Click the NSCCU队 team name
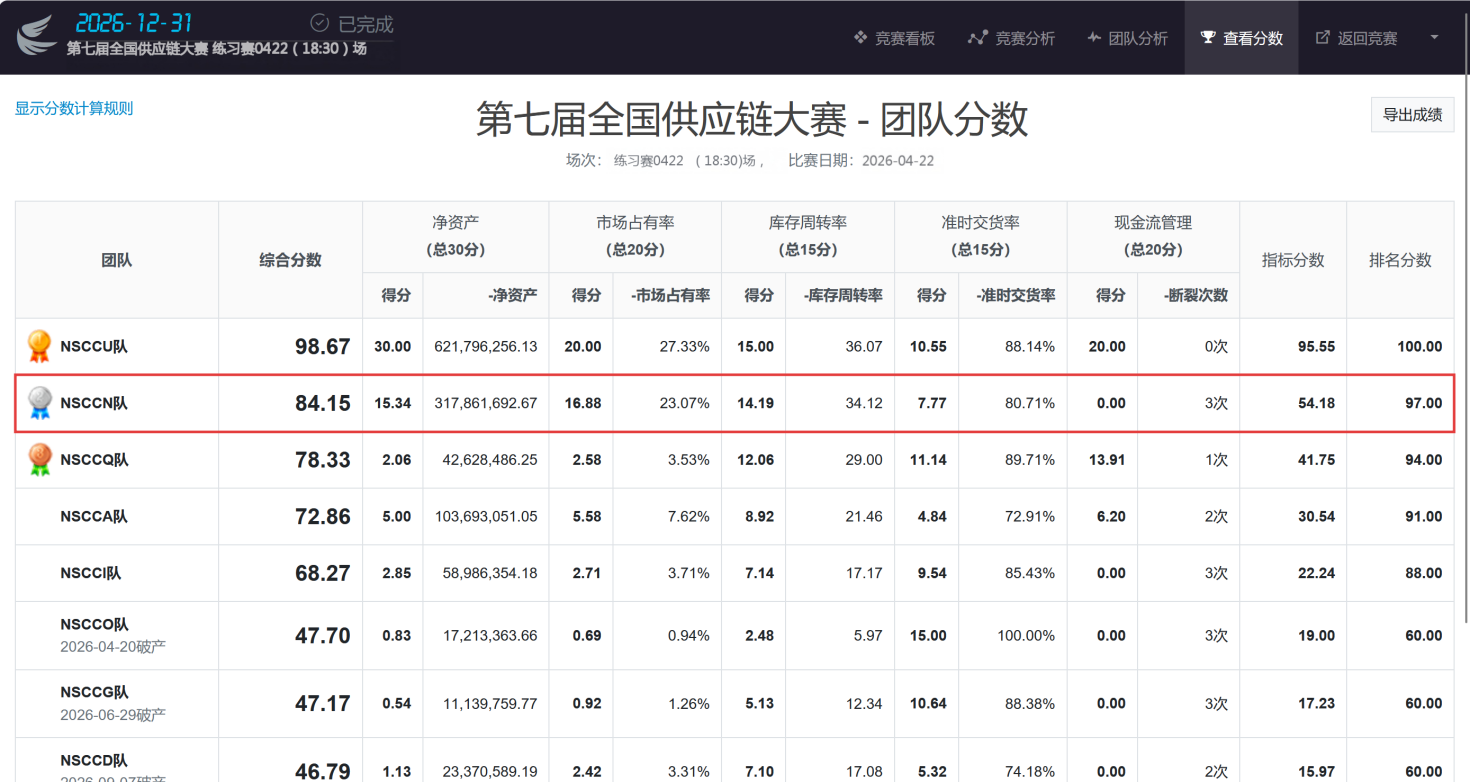 [94, 347]
